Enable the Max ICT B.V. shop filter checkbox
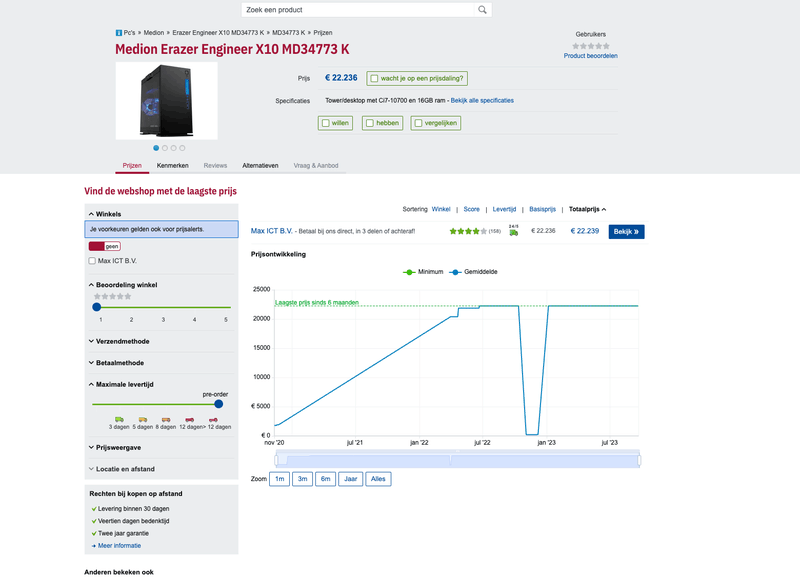800x577 pixels. coord(93,261)
